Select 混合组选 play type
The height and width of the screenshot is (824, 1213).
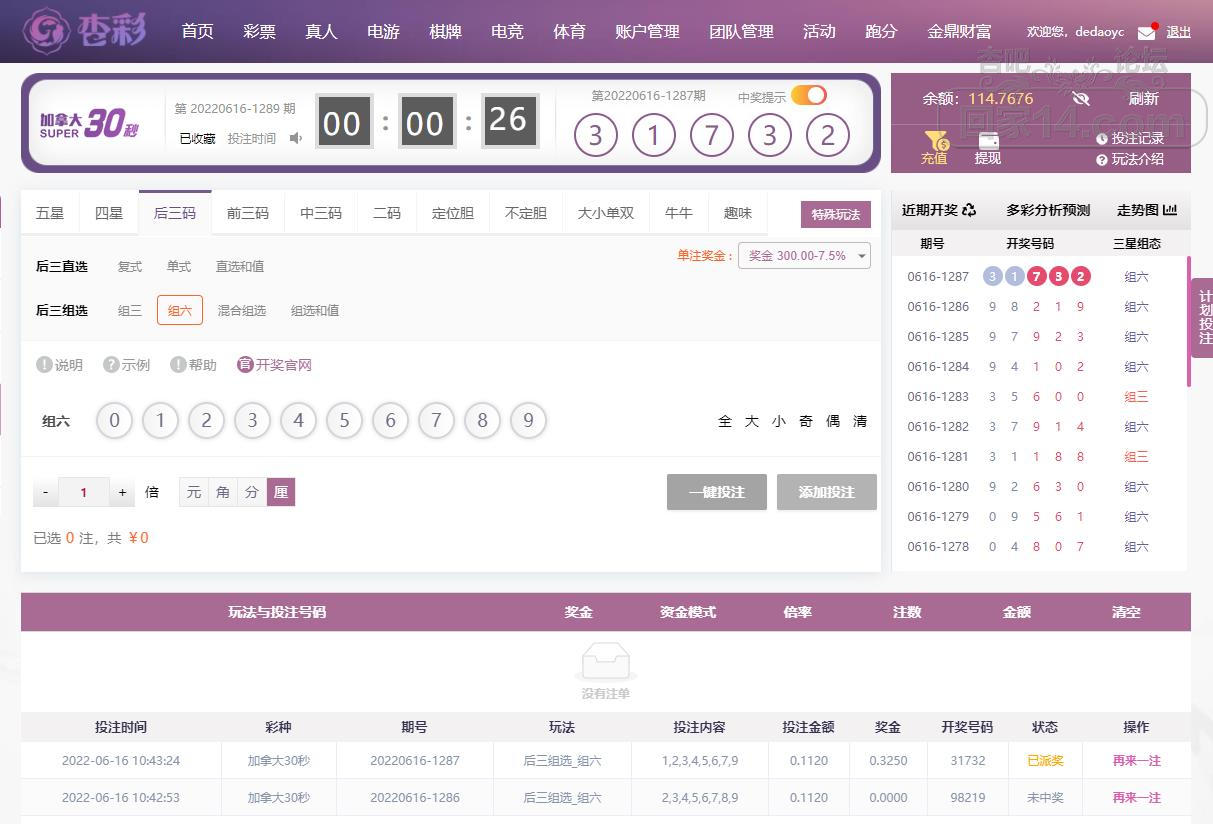click(x=242, y=310)
